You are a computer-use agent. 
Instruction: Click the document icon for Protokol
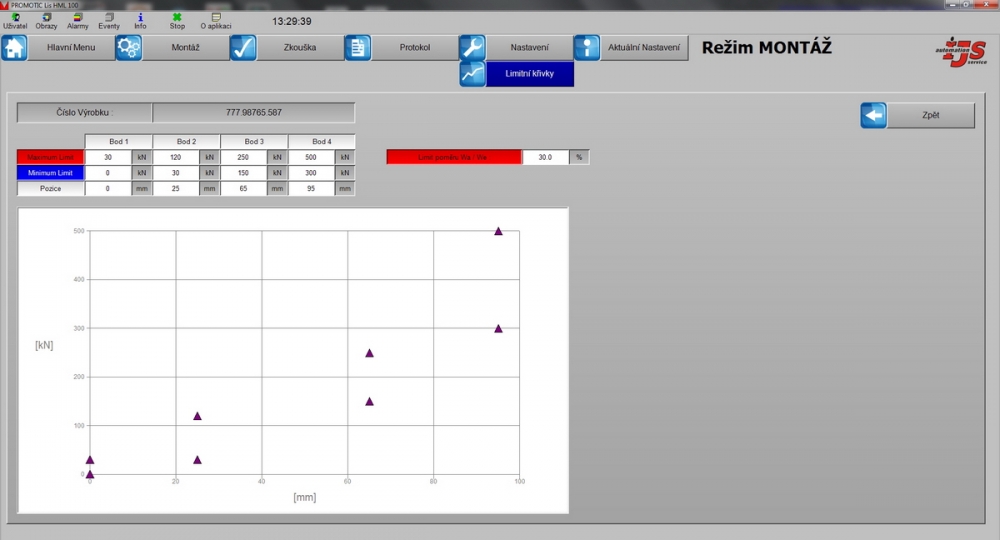pyautogui.click(x=358, y=48)
